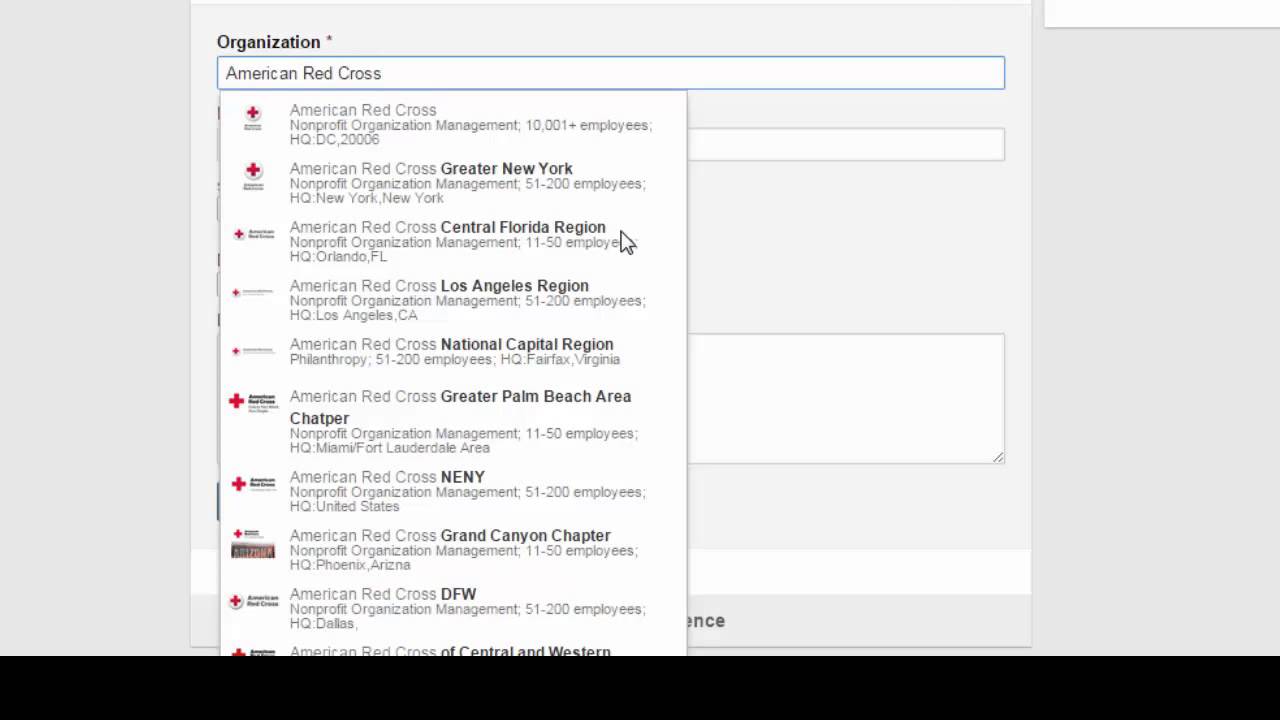
Task: Click the National Capital Region logo icon
Action: pos(253,351)
